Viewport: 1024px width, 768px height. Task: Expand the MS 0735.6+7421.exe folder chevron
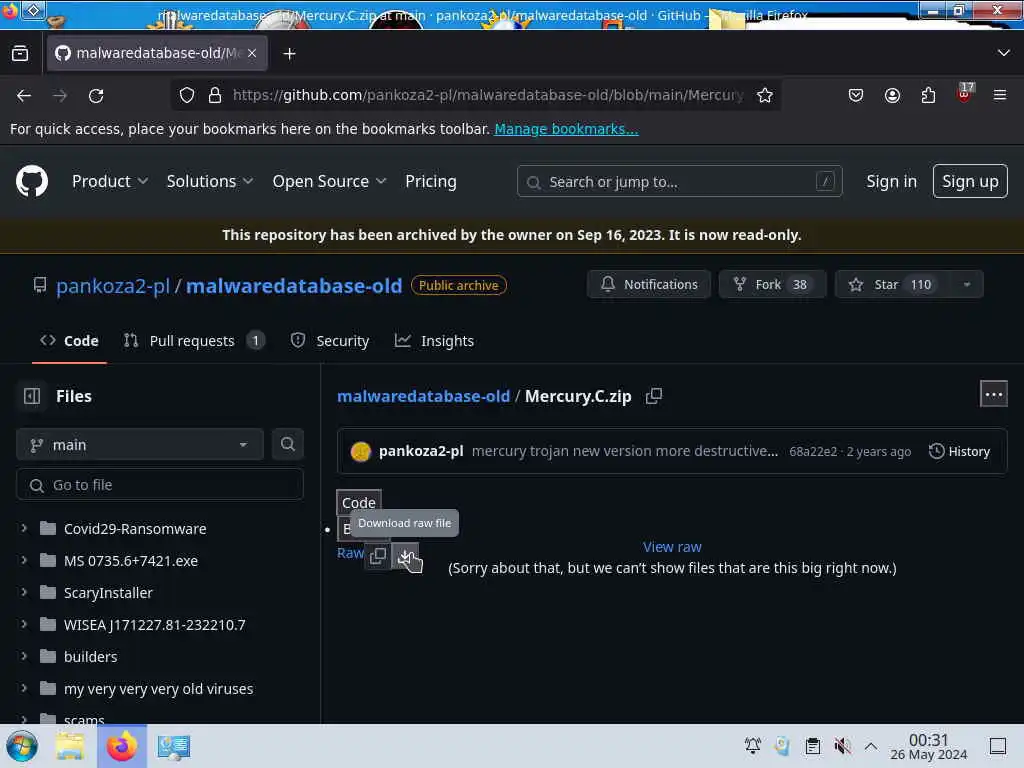point(24,560)
